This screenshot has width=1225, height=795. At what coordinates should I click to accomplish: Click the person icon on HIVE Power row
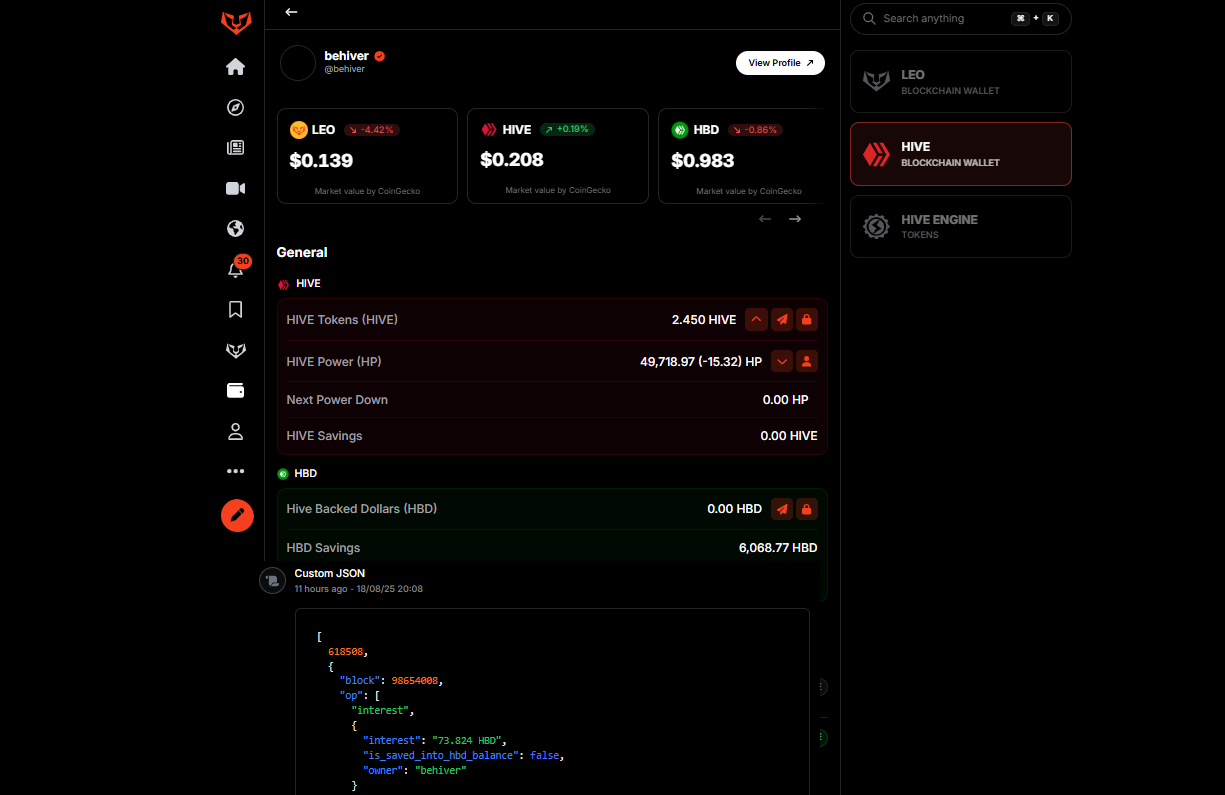pos(807,361)
